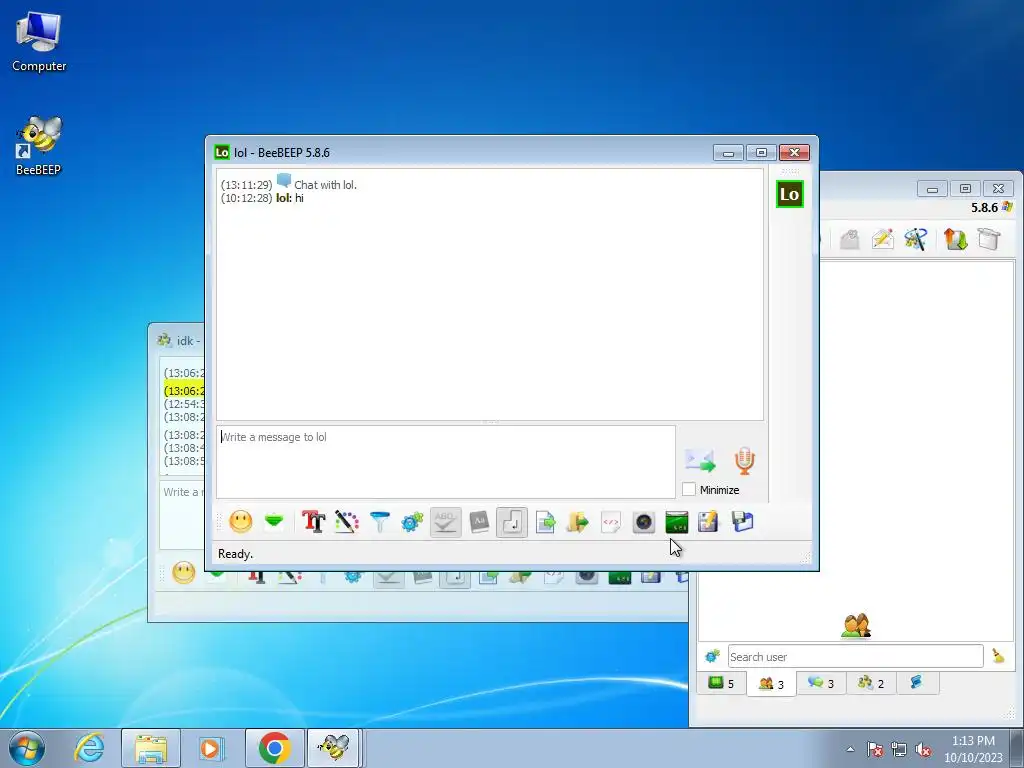The width and height of the screenshot is (1024, 768).
Task: Show hidden tray icons arrow
Action: coord(850,749)
